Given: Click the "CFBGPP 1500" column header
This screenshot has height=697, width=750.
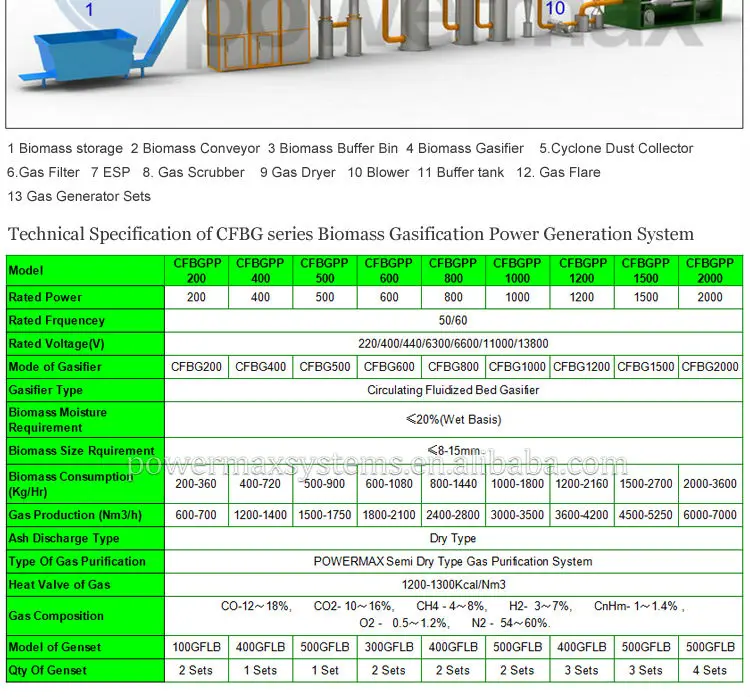Looking at the screenshot, I should [x=646, y=271].
